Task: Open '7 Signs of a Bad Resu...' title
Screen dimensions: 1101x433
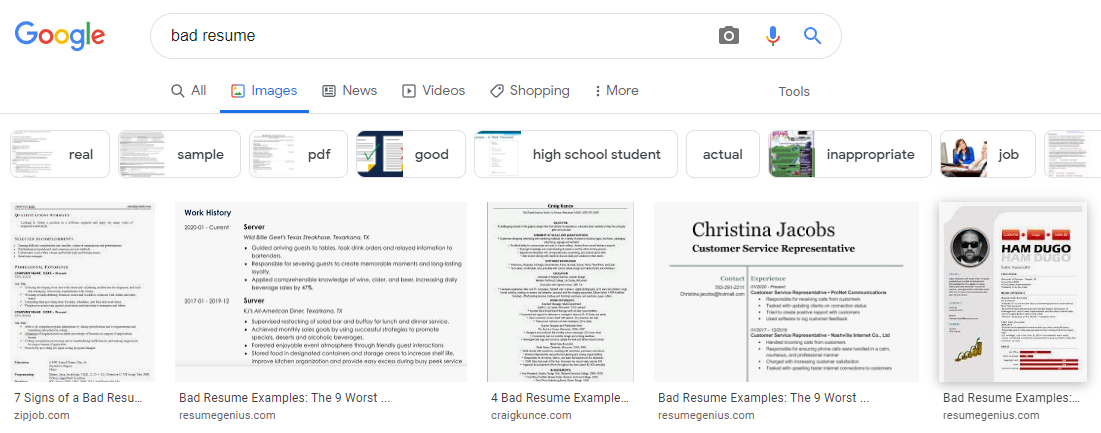Action: point(79,398)
